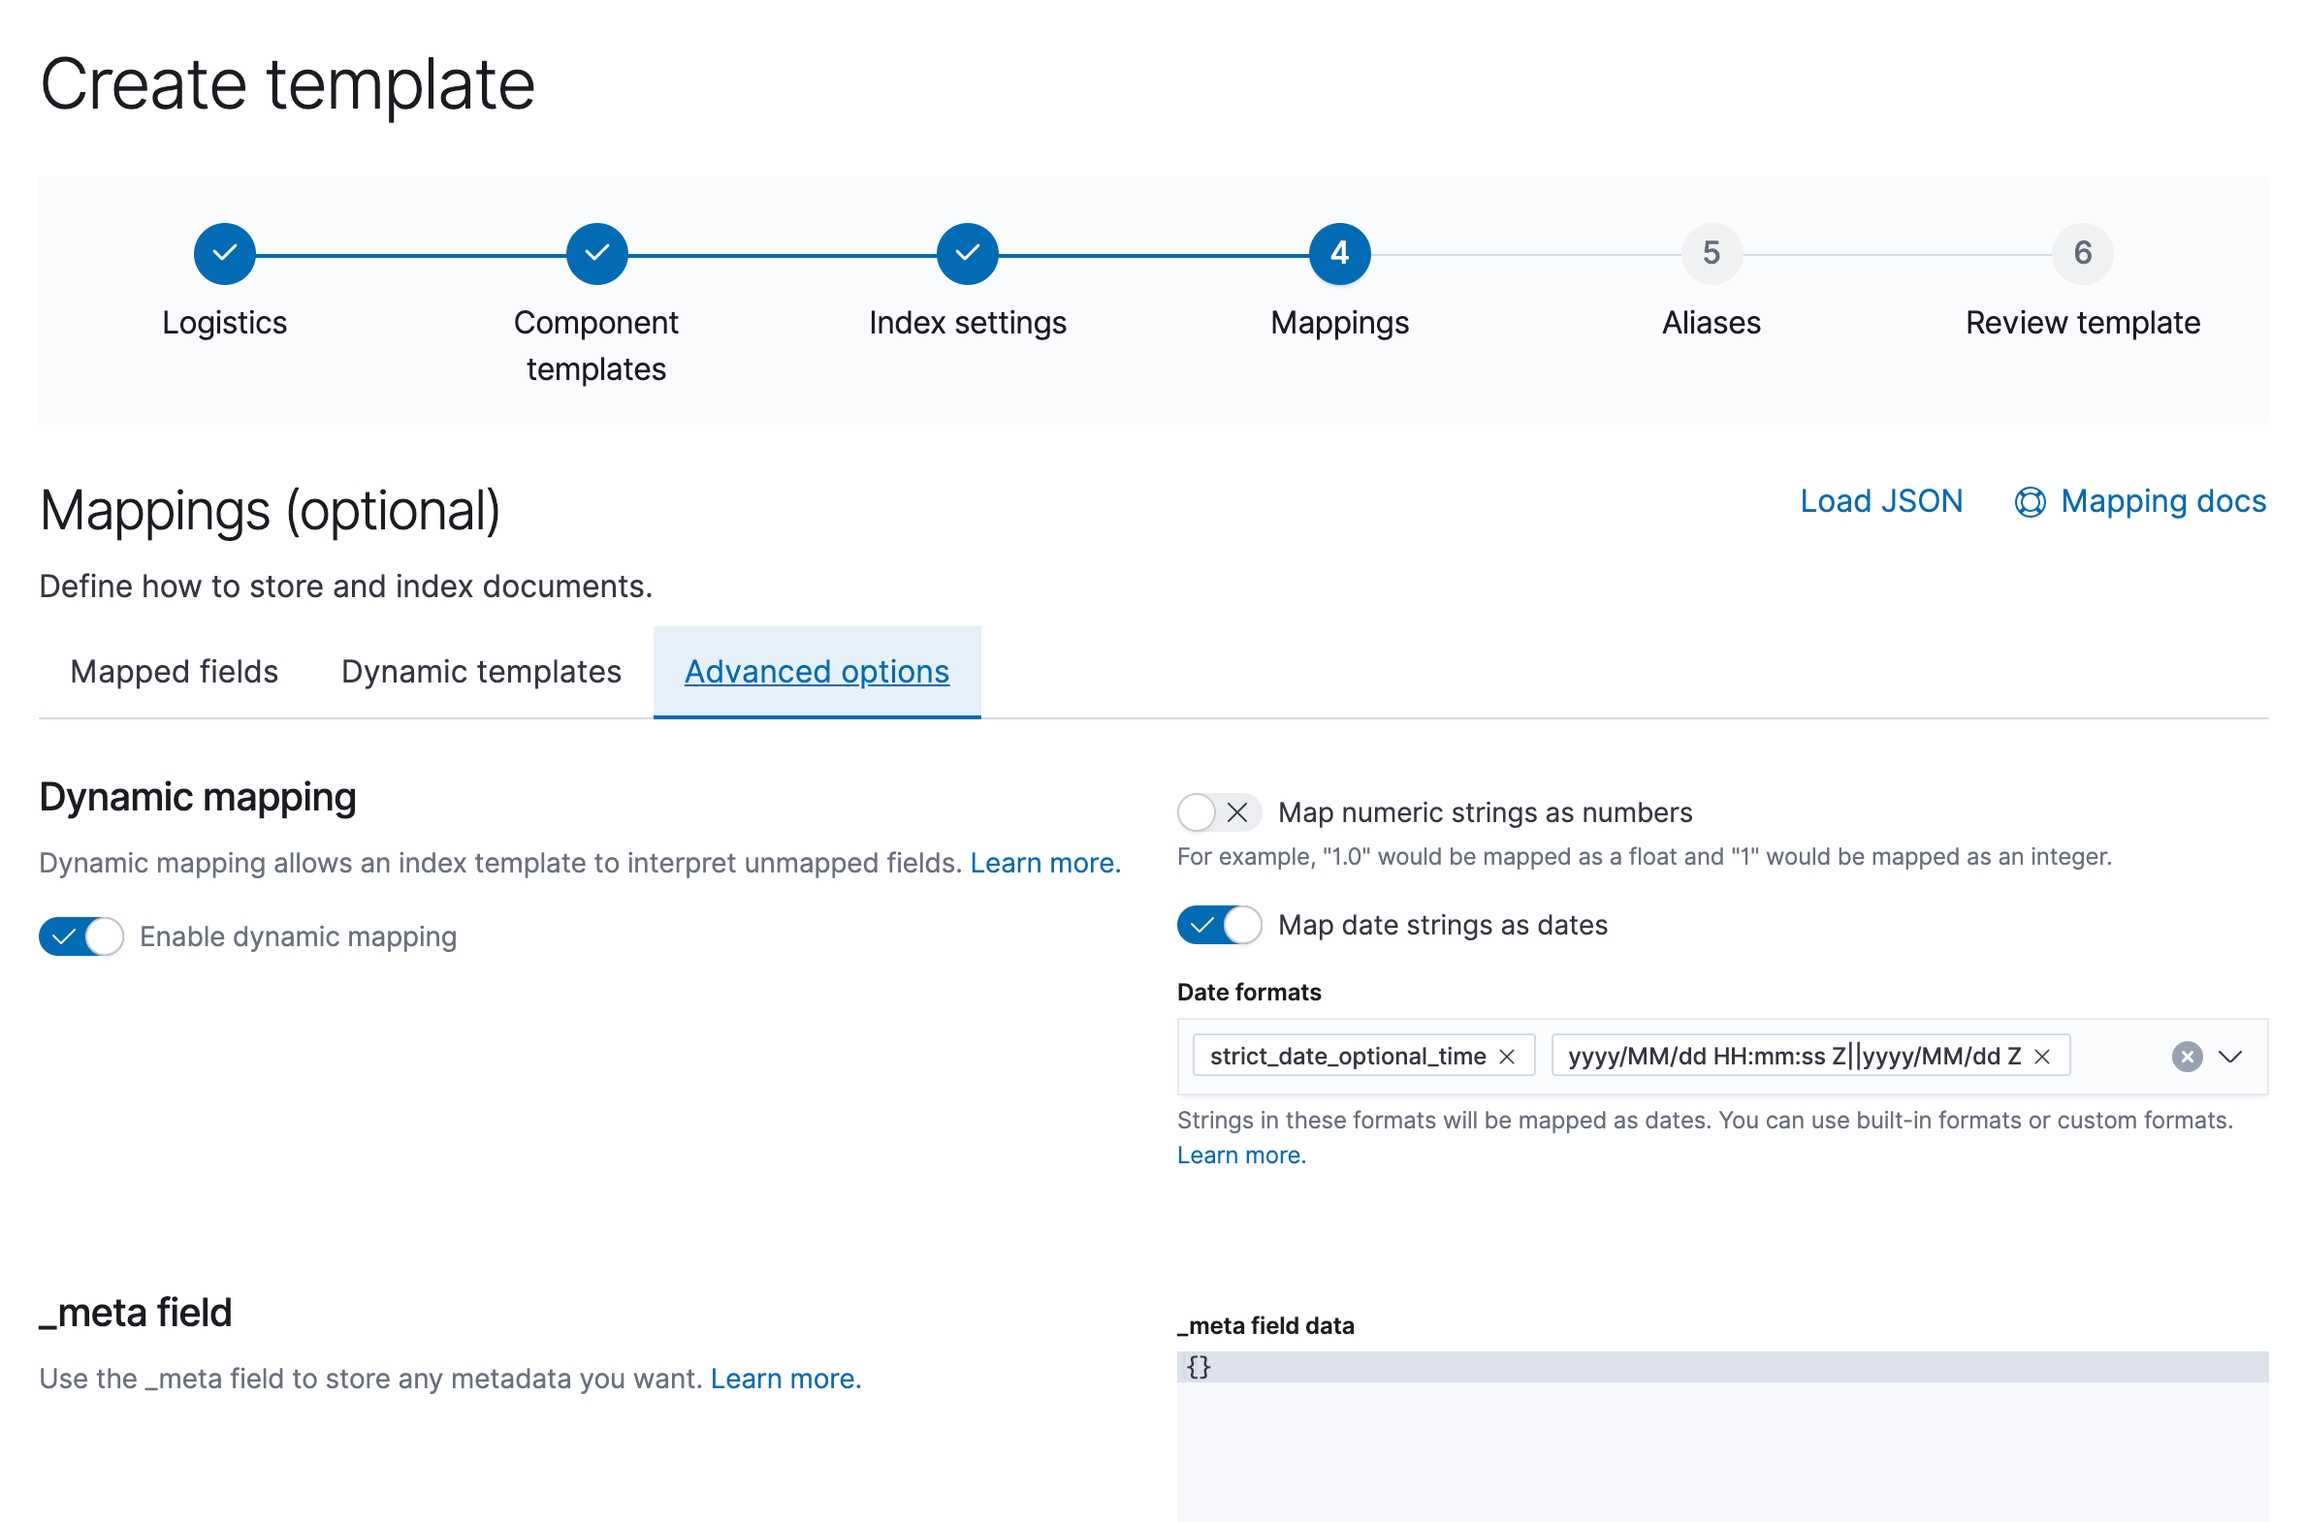This screenshot has width=2304, height=1522.
Task: Remove the strict_date_optional_time format tag
Action: [x=1507, y=1056]
